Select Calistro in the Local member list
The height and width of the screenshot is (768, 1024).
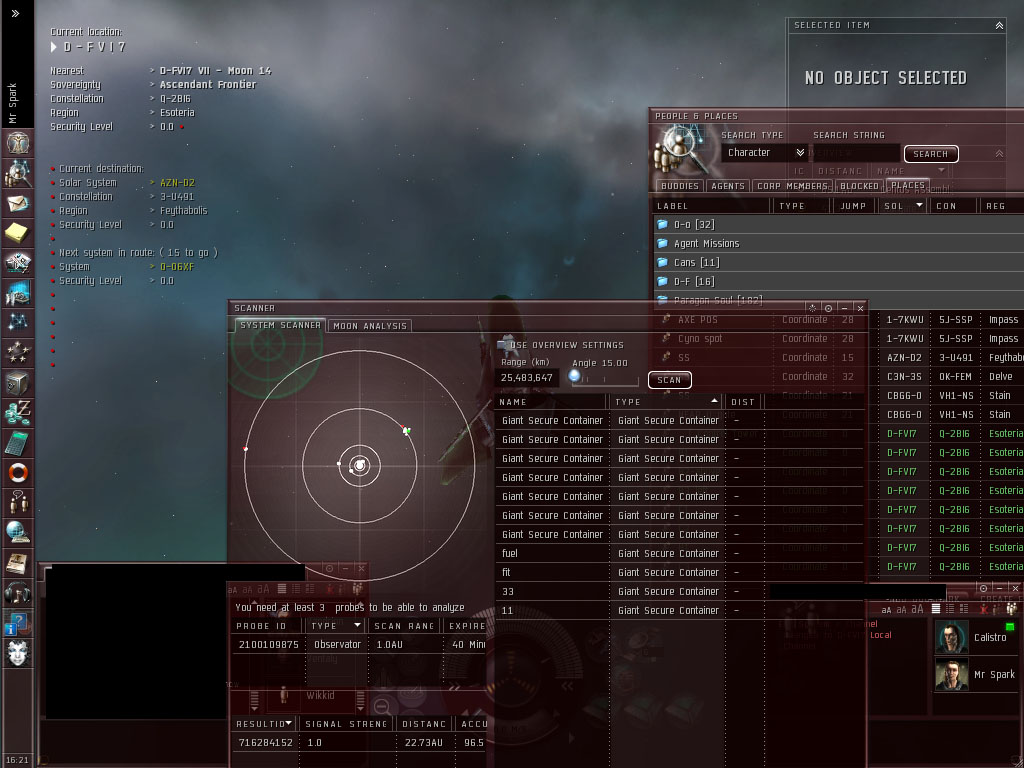(977, 637)
